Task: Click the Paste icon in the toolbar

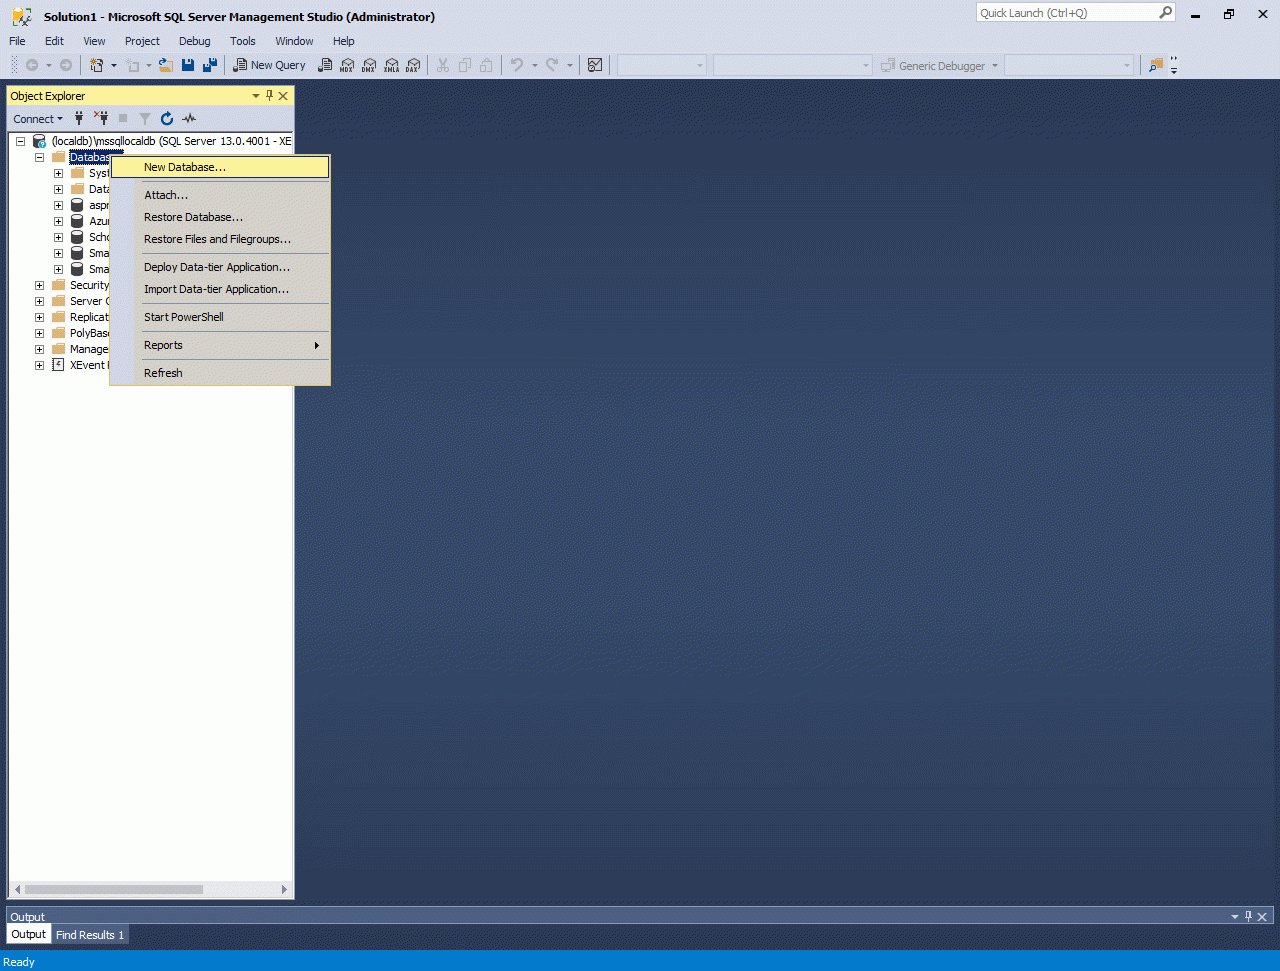Action: click(487, 65)
